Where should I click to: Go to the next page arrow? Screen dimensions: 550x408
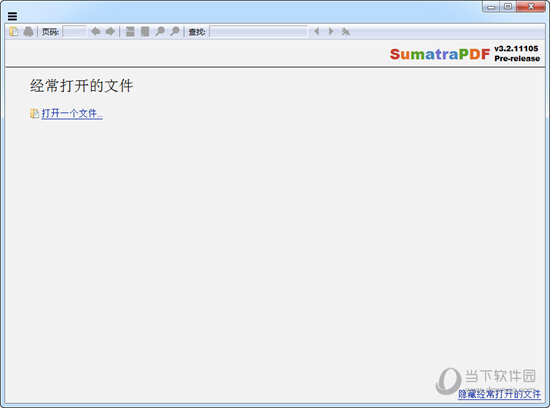110,32
